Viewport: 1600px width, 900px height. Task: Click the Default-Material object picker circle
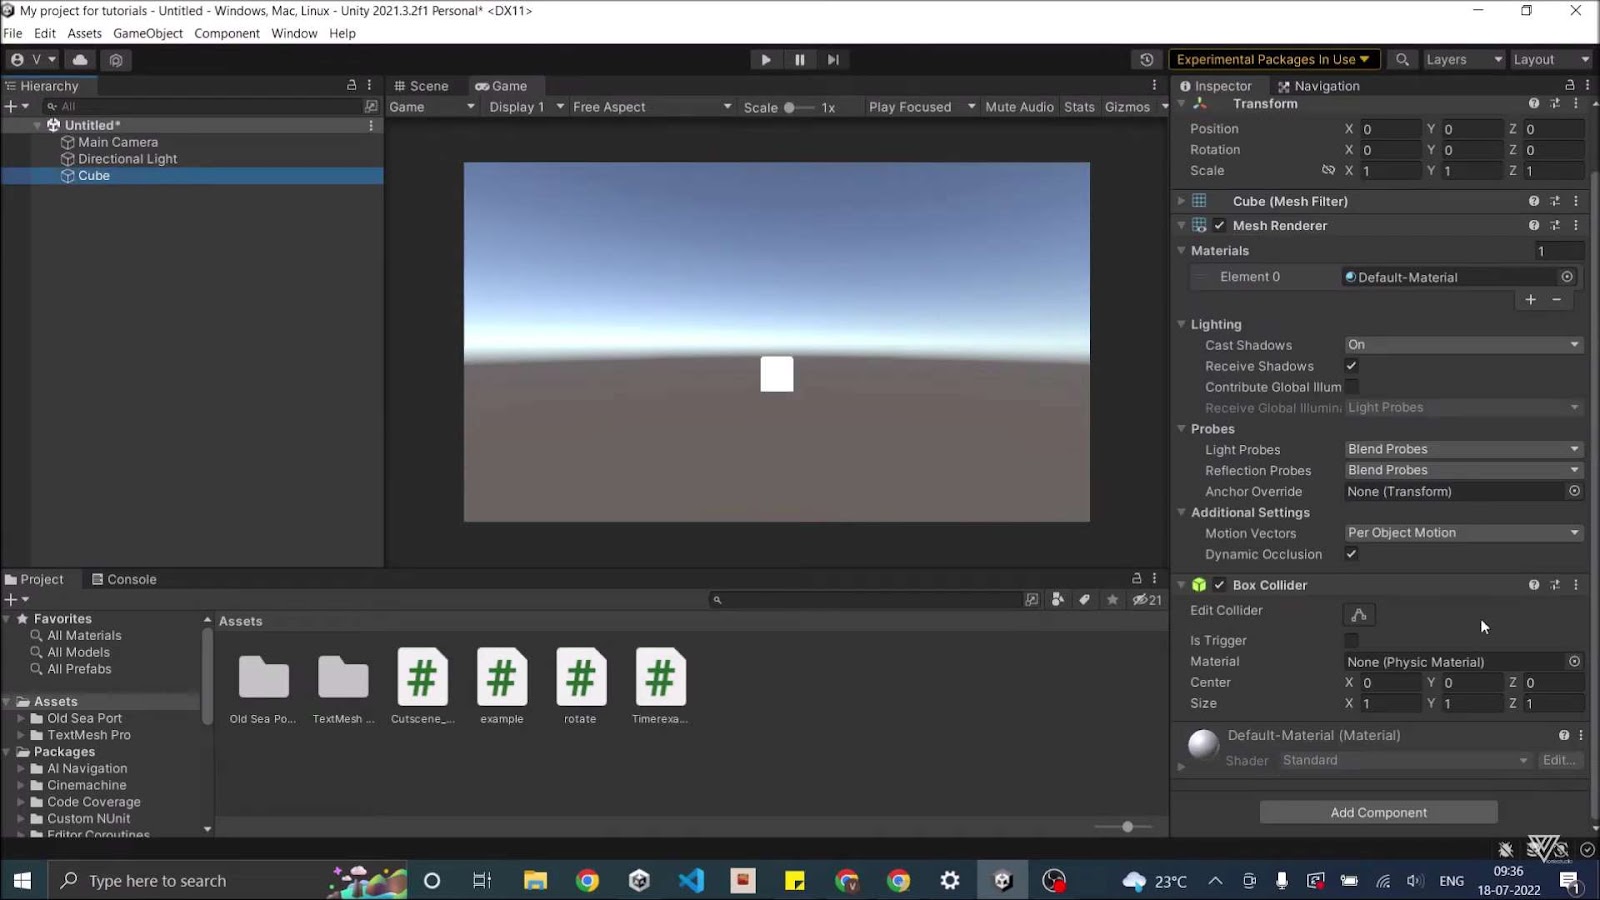(x=1567, y=277)
